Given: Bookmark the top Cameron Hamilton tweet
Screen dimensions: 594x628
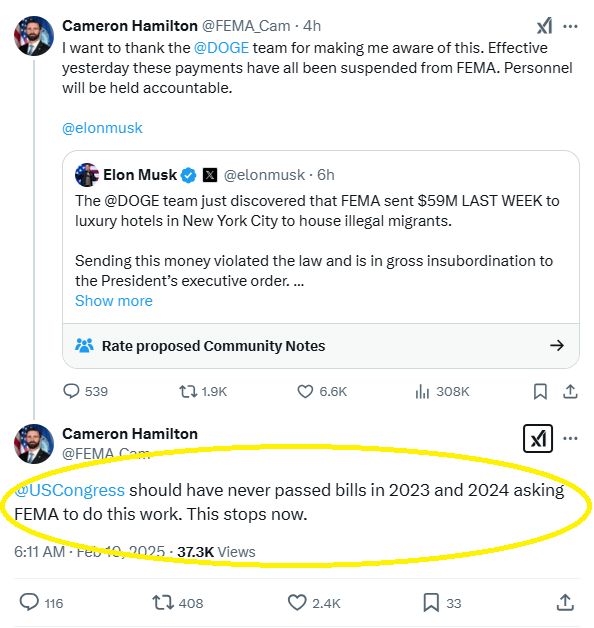Looking at the screenshot, I should 540,392.
